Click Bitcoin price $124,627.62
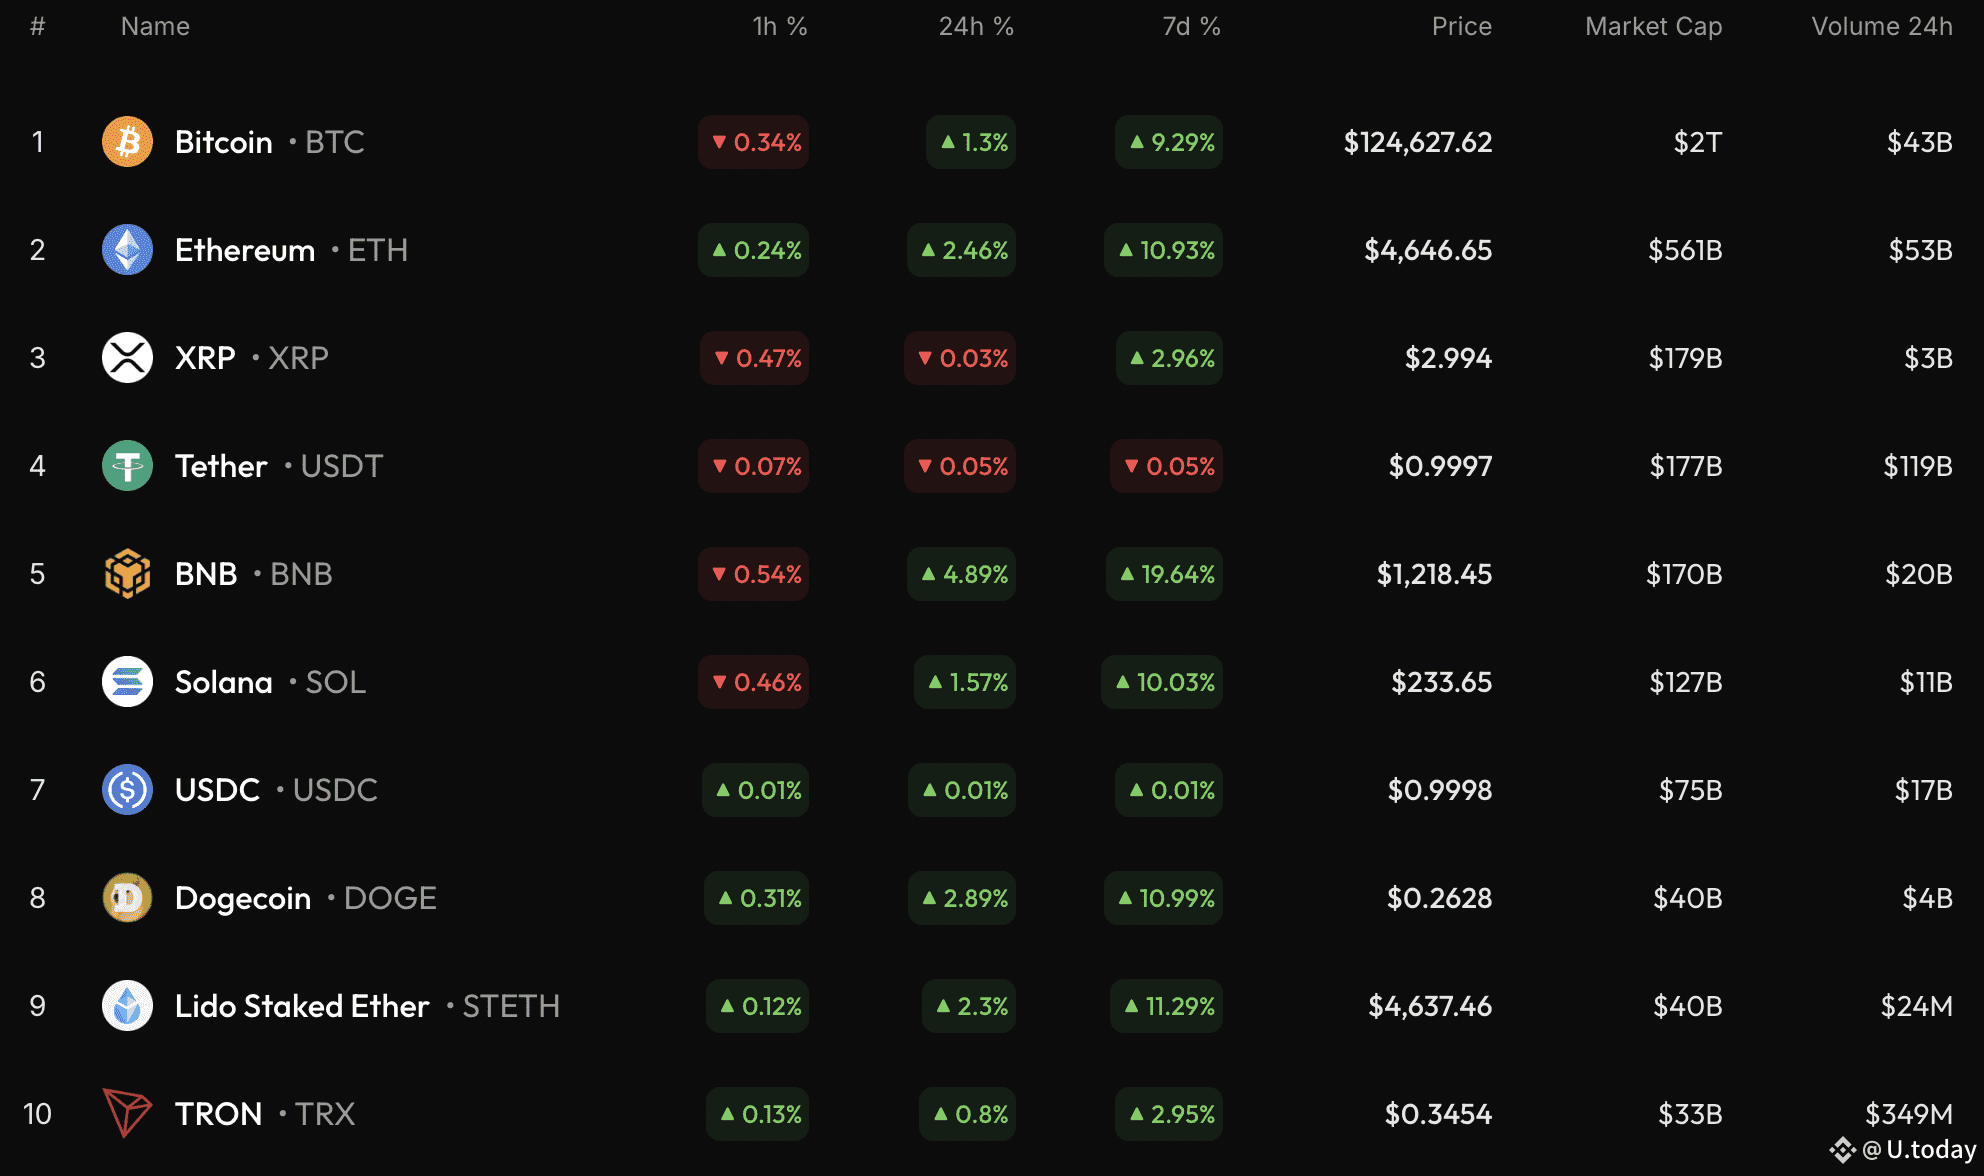This screenshot has width=1984, height=1176. pyautogui.click(x=1417, y=142)
